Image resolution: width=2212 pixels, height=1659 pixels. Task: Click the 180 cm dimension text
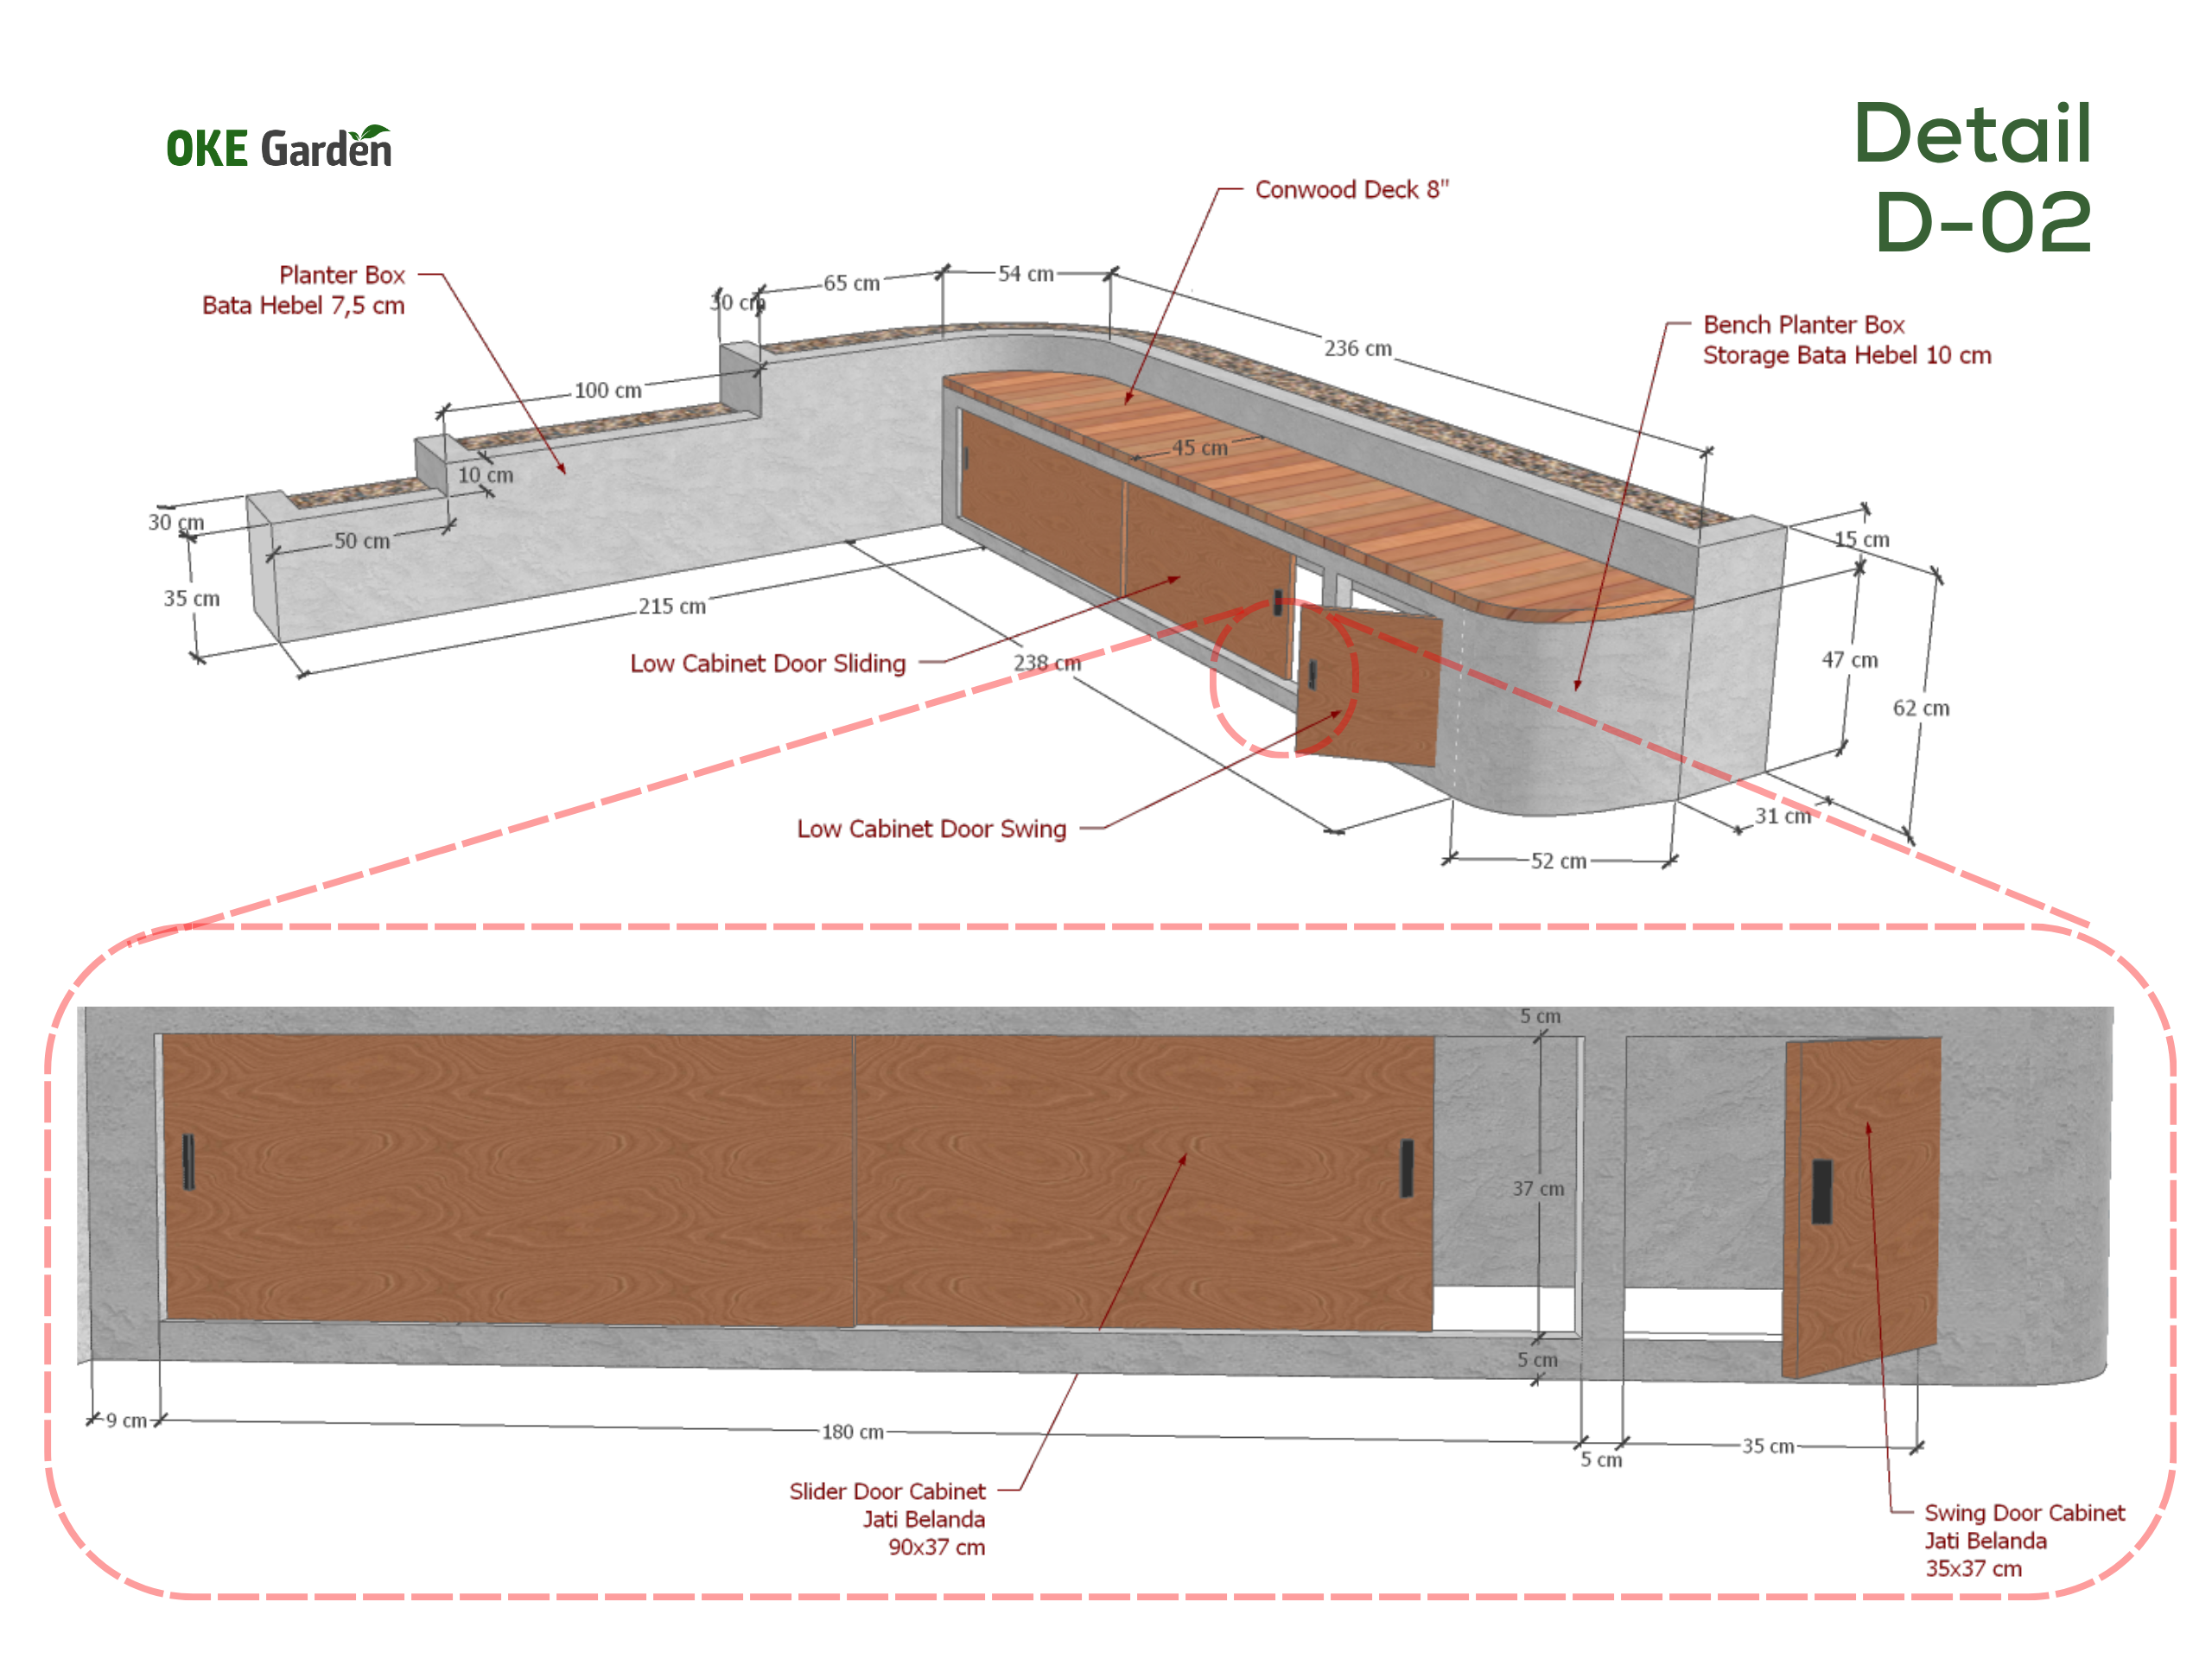click(x=852, y=1432)
